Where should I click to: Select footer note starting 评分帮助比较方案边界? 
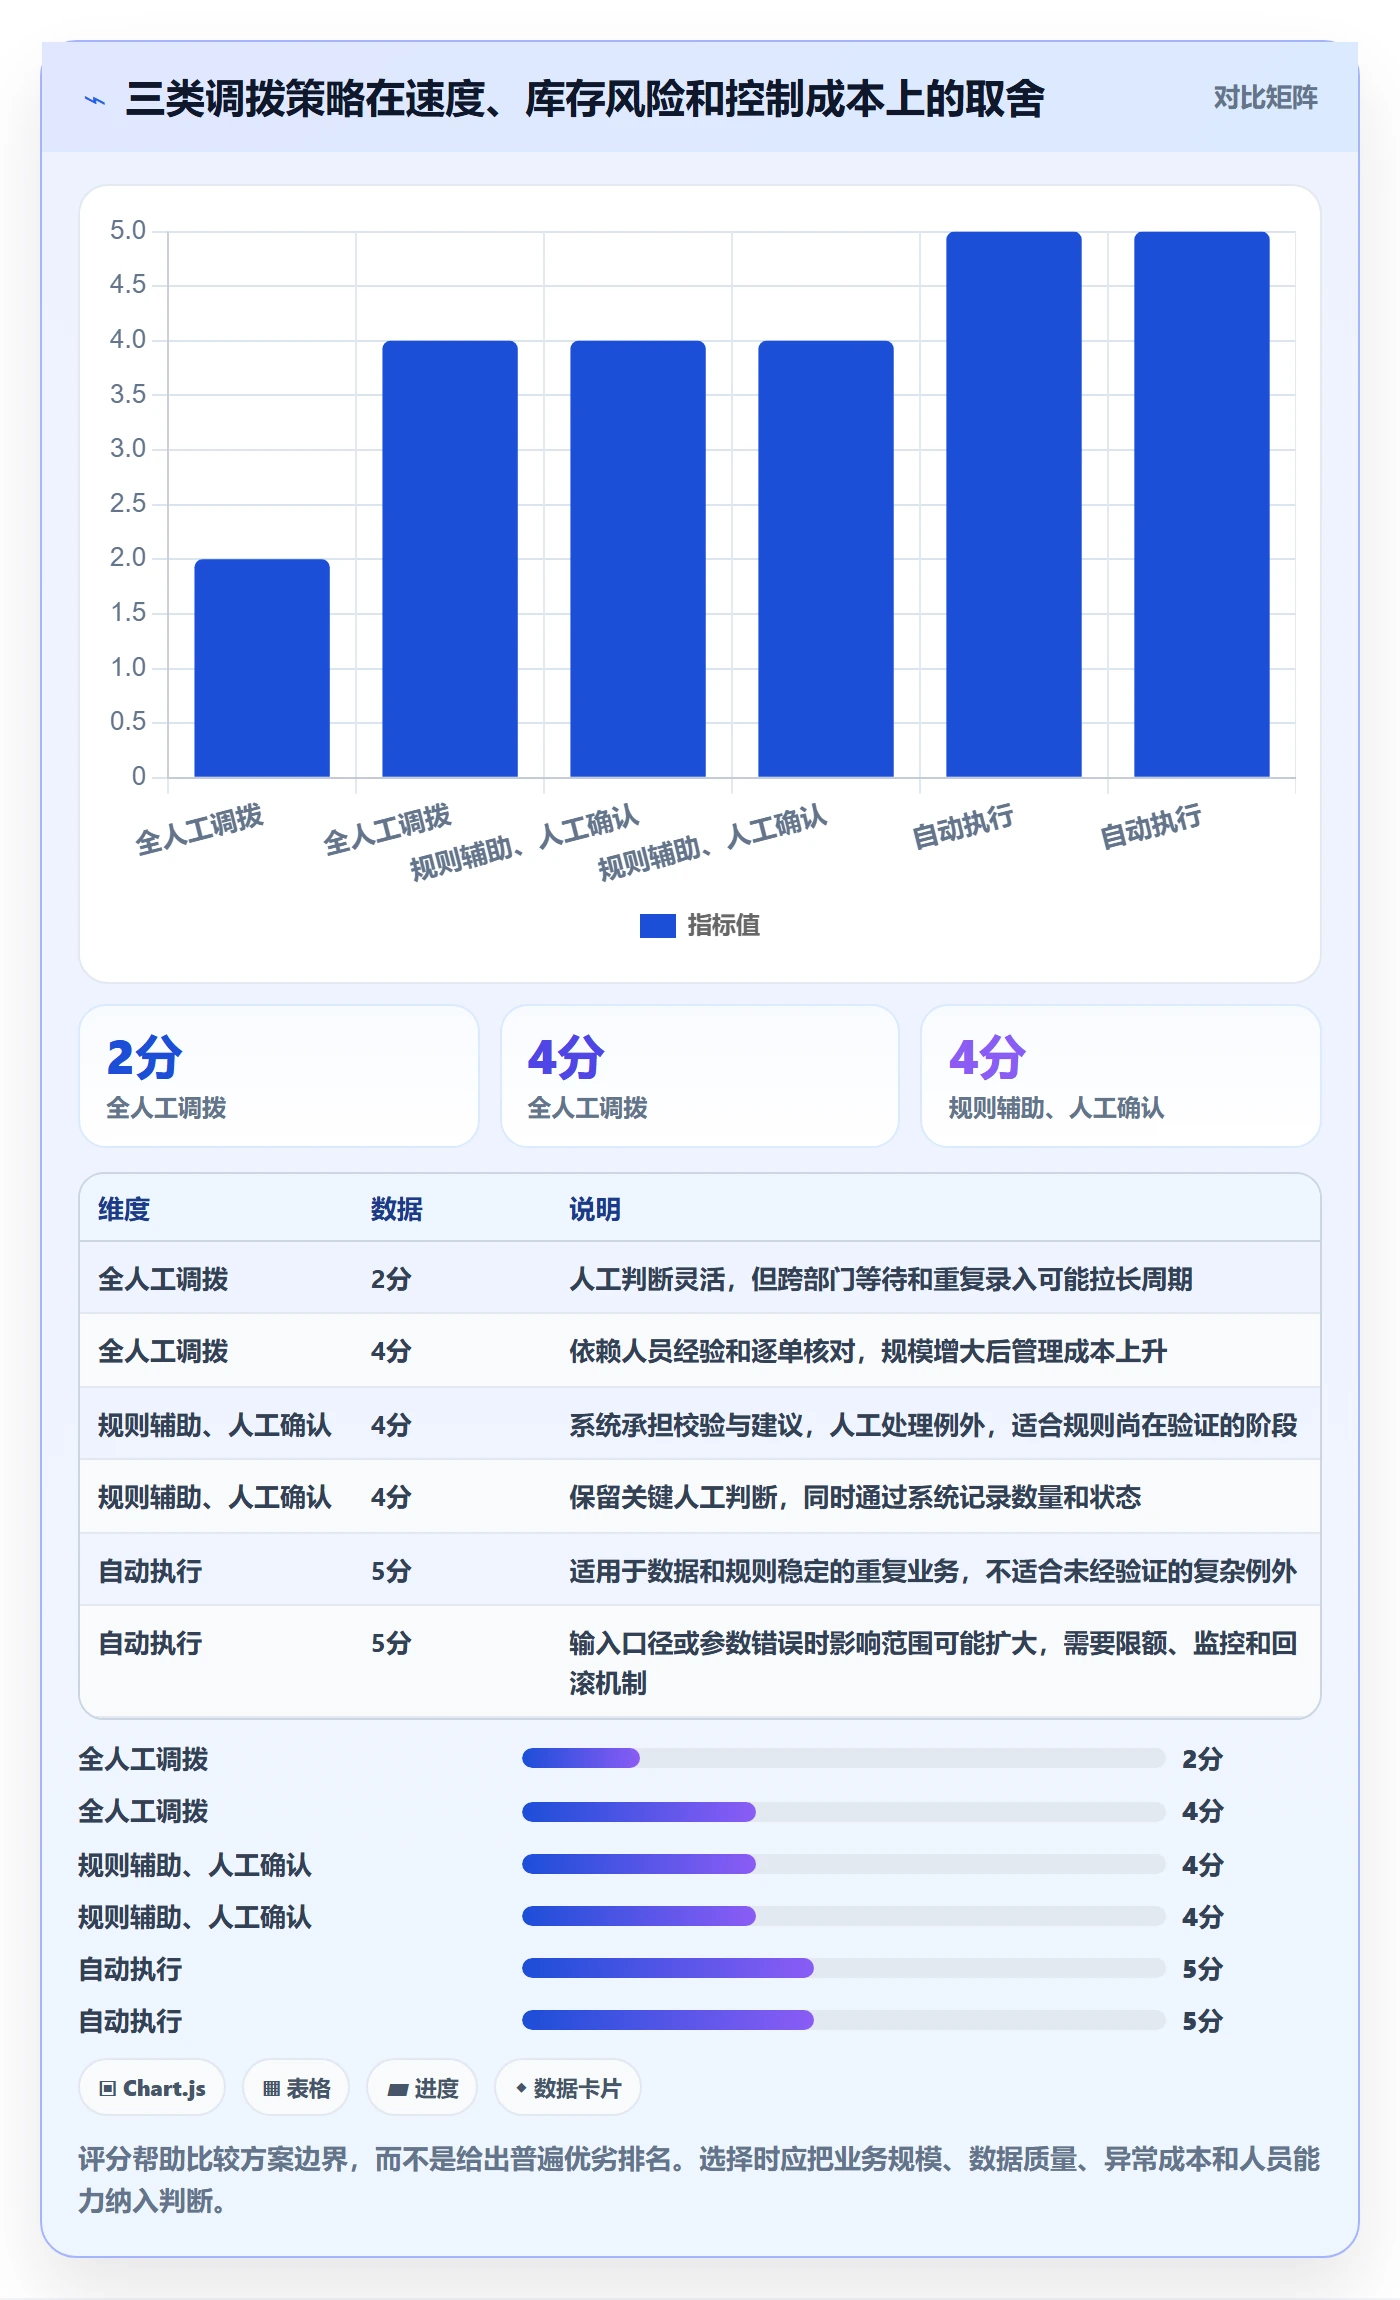[x=699, y=2180]
